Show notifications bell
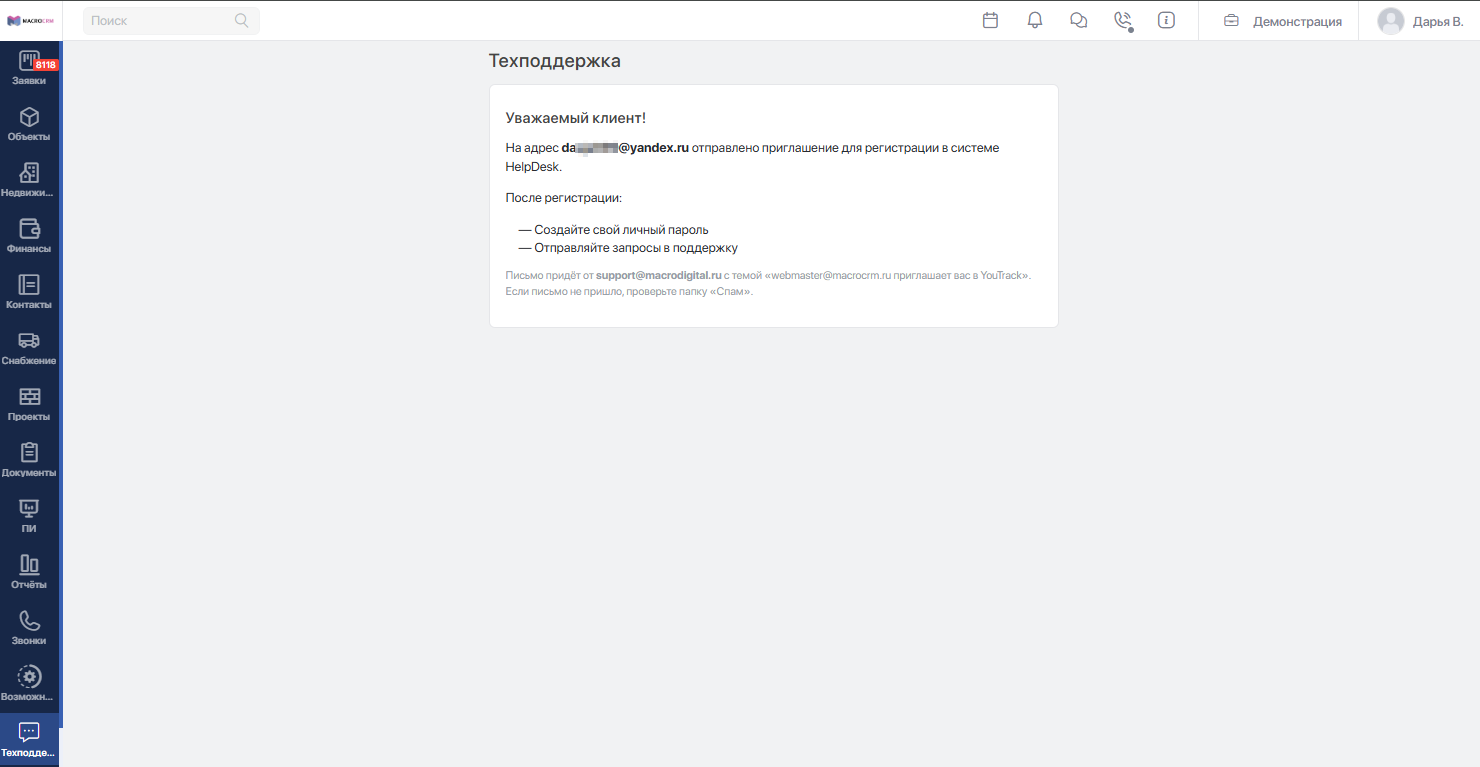 [x=1035, y=20]
